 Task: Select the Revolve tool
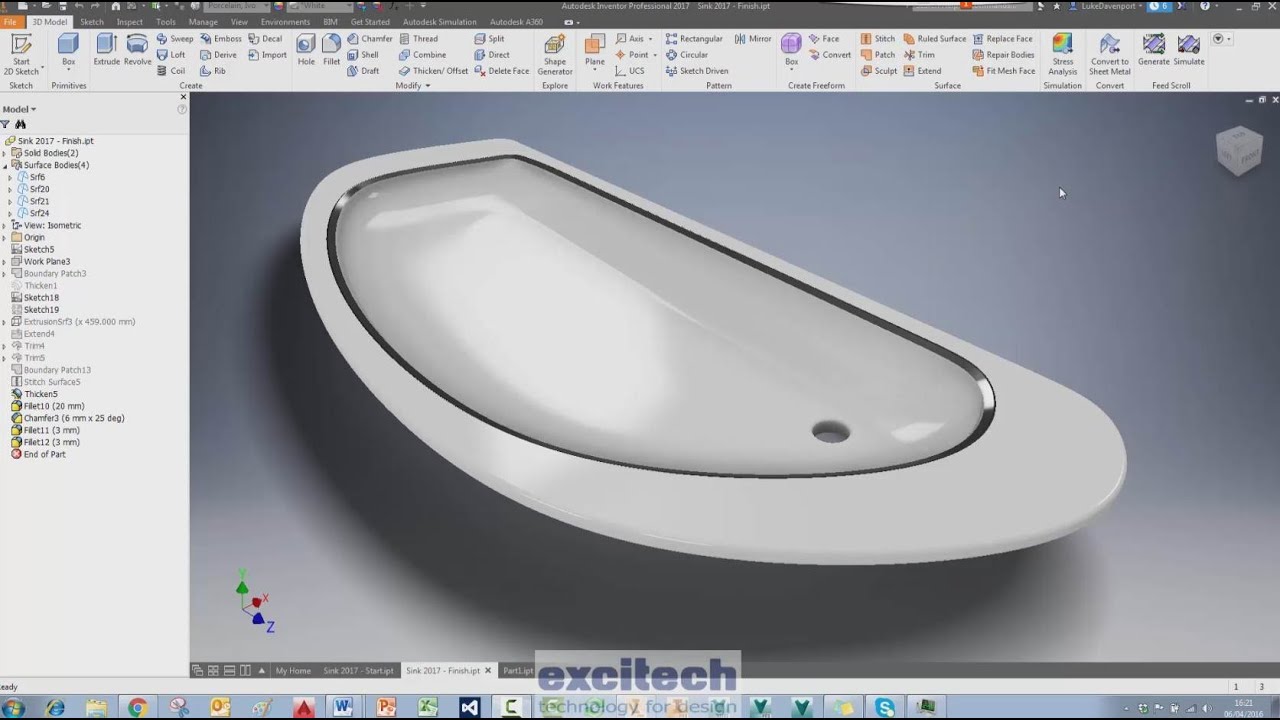click(138, 50)
